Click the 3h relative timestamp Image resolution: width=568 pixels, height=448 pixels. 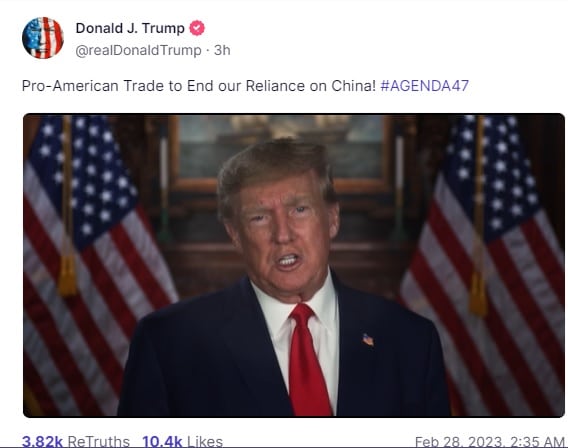click(222, 50)
